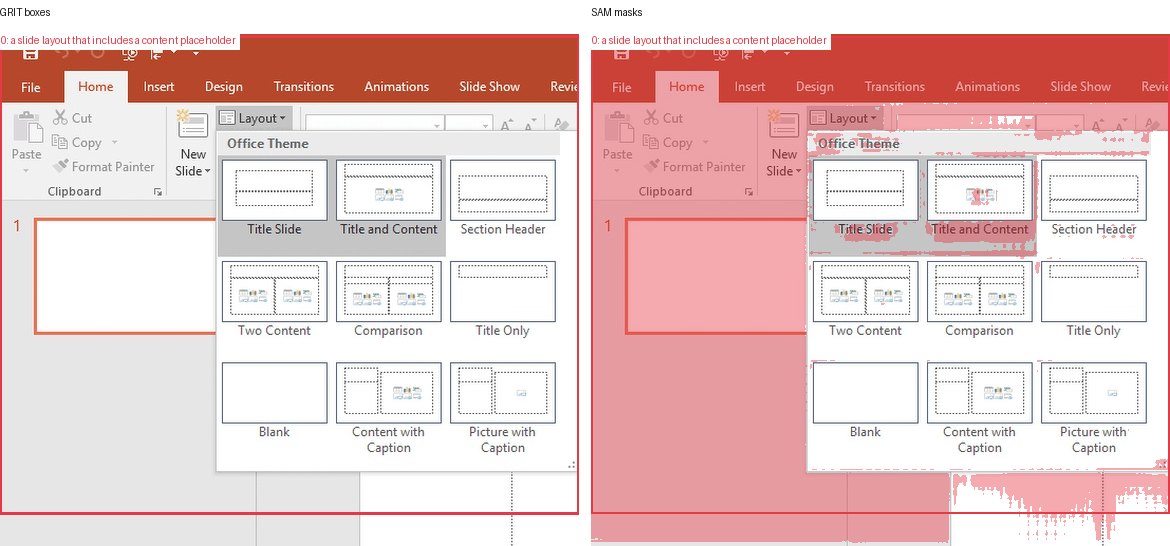
Task: Choose Section Header layout in right SAM screenshot
Action: pos(1094,198)
